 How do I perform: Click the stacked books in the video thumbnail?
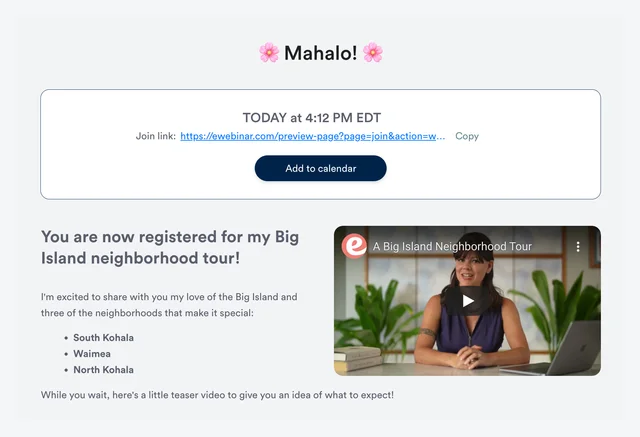coord(358,359)
